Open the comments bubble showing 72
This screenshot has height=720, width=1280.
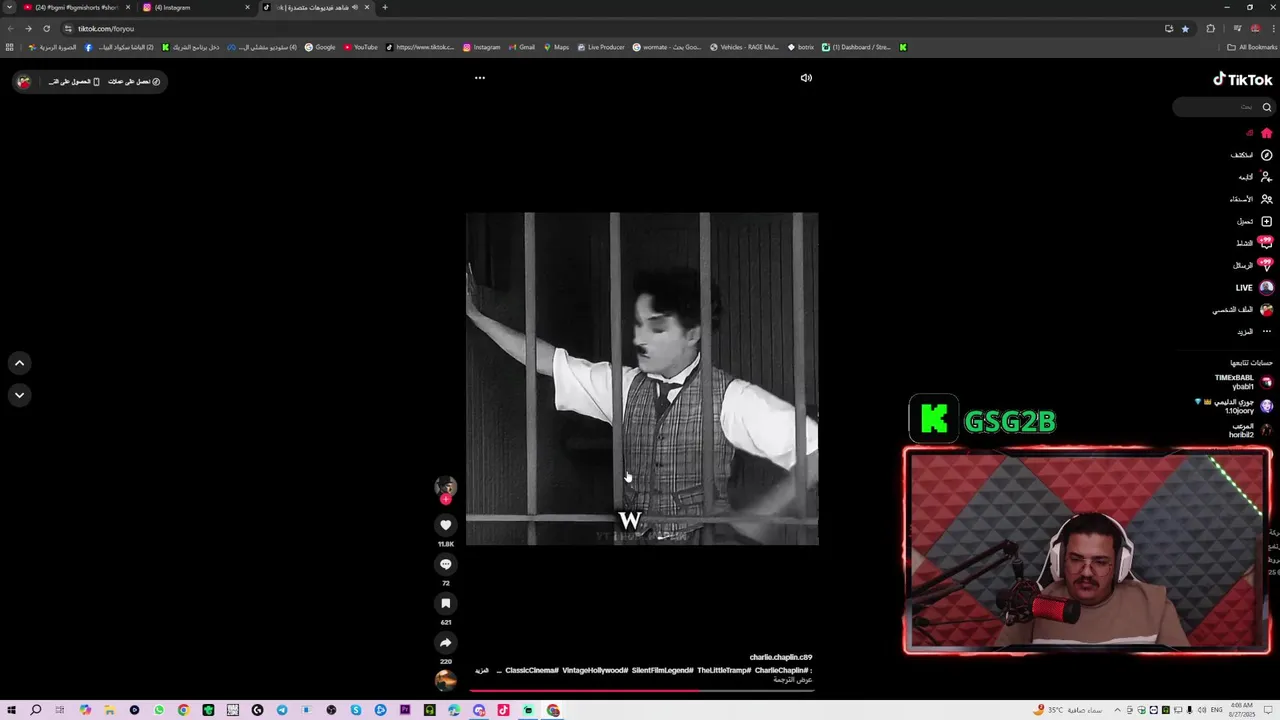tap(446, 564)
